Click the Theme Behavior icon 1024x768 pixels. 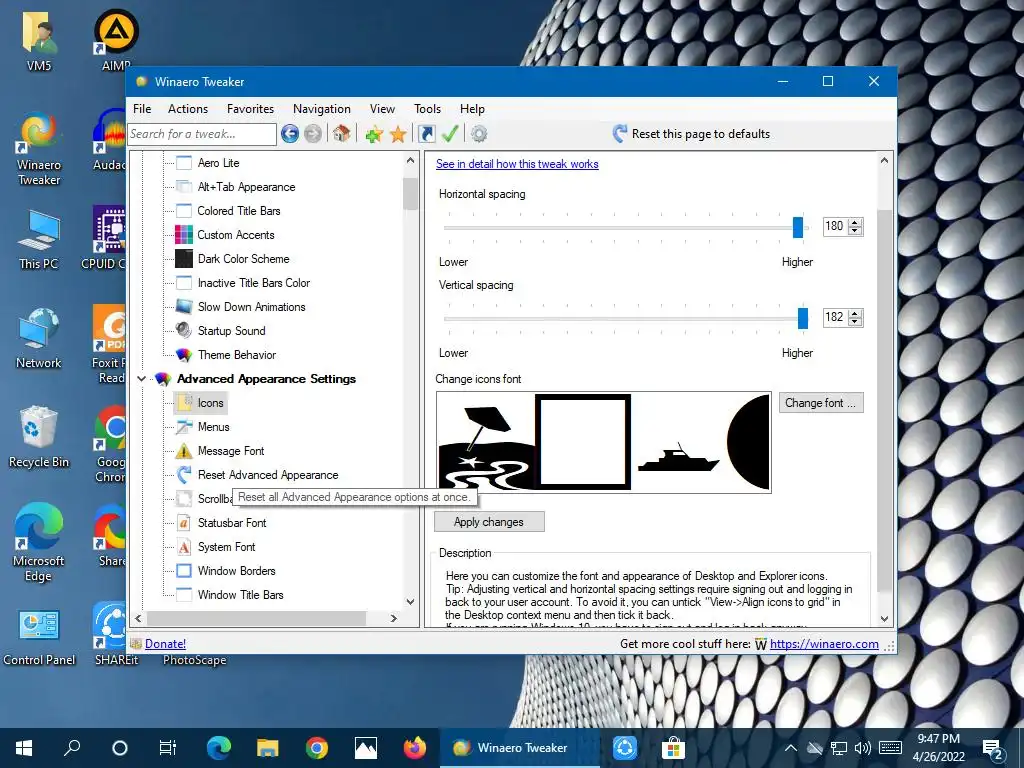pos(184,355)
